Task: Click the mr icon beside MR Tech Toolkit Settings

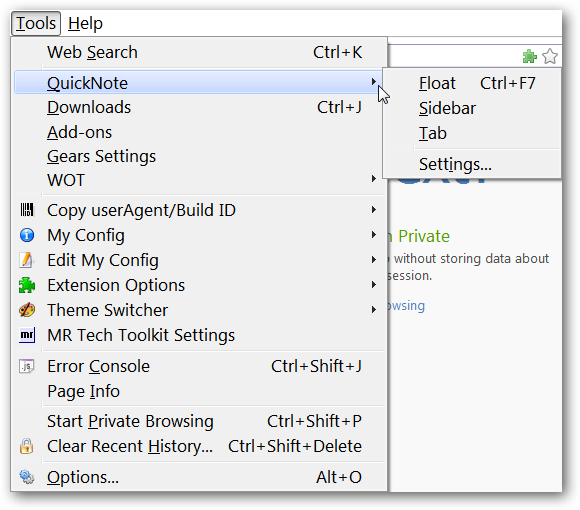Action: (27, 335)
